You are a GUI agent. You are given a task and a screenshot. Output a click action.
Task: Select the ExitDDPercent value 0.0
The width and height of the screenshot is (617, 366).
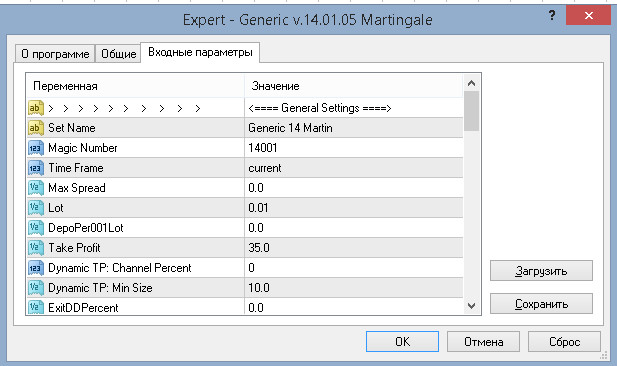(x=256, y=308)
